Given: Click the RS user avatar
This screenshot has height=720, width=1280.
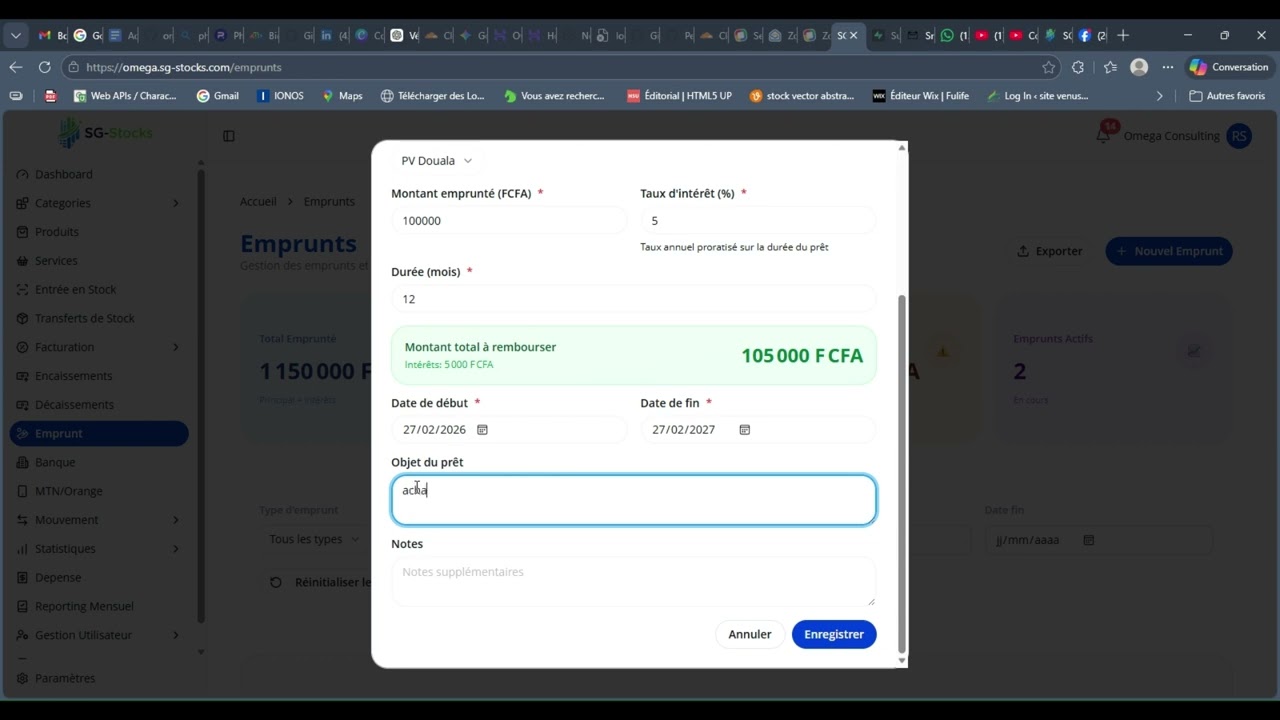Looking at the screenshot, I should point(1239,136).
